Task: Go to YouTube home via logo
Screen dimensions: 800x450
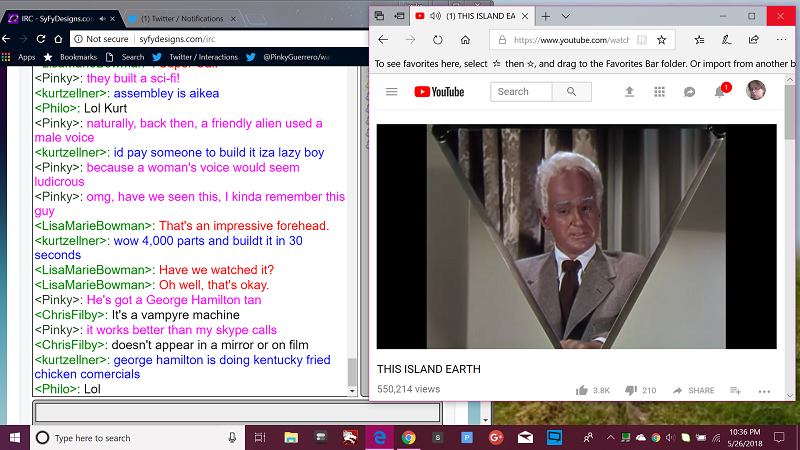Action: pyautogui.click(x=439, y=92)
